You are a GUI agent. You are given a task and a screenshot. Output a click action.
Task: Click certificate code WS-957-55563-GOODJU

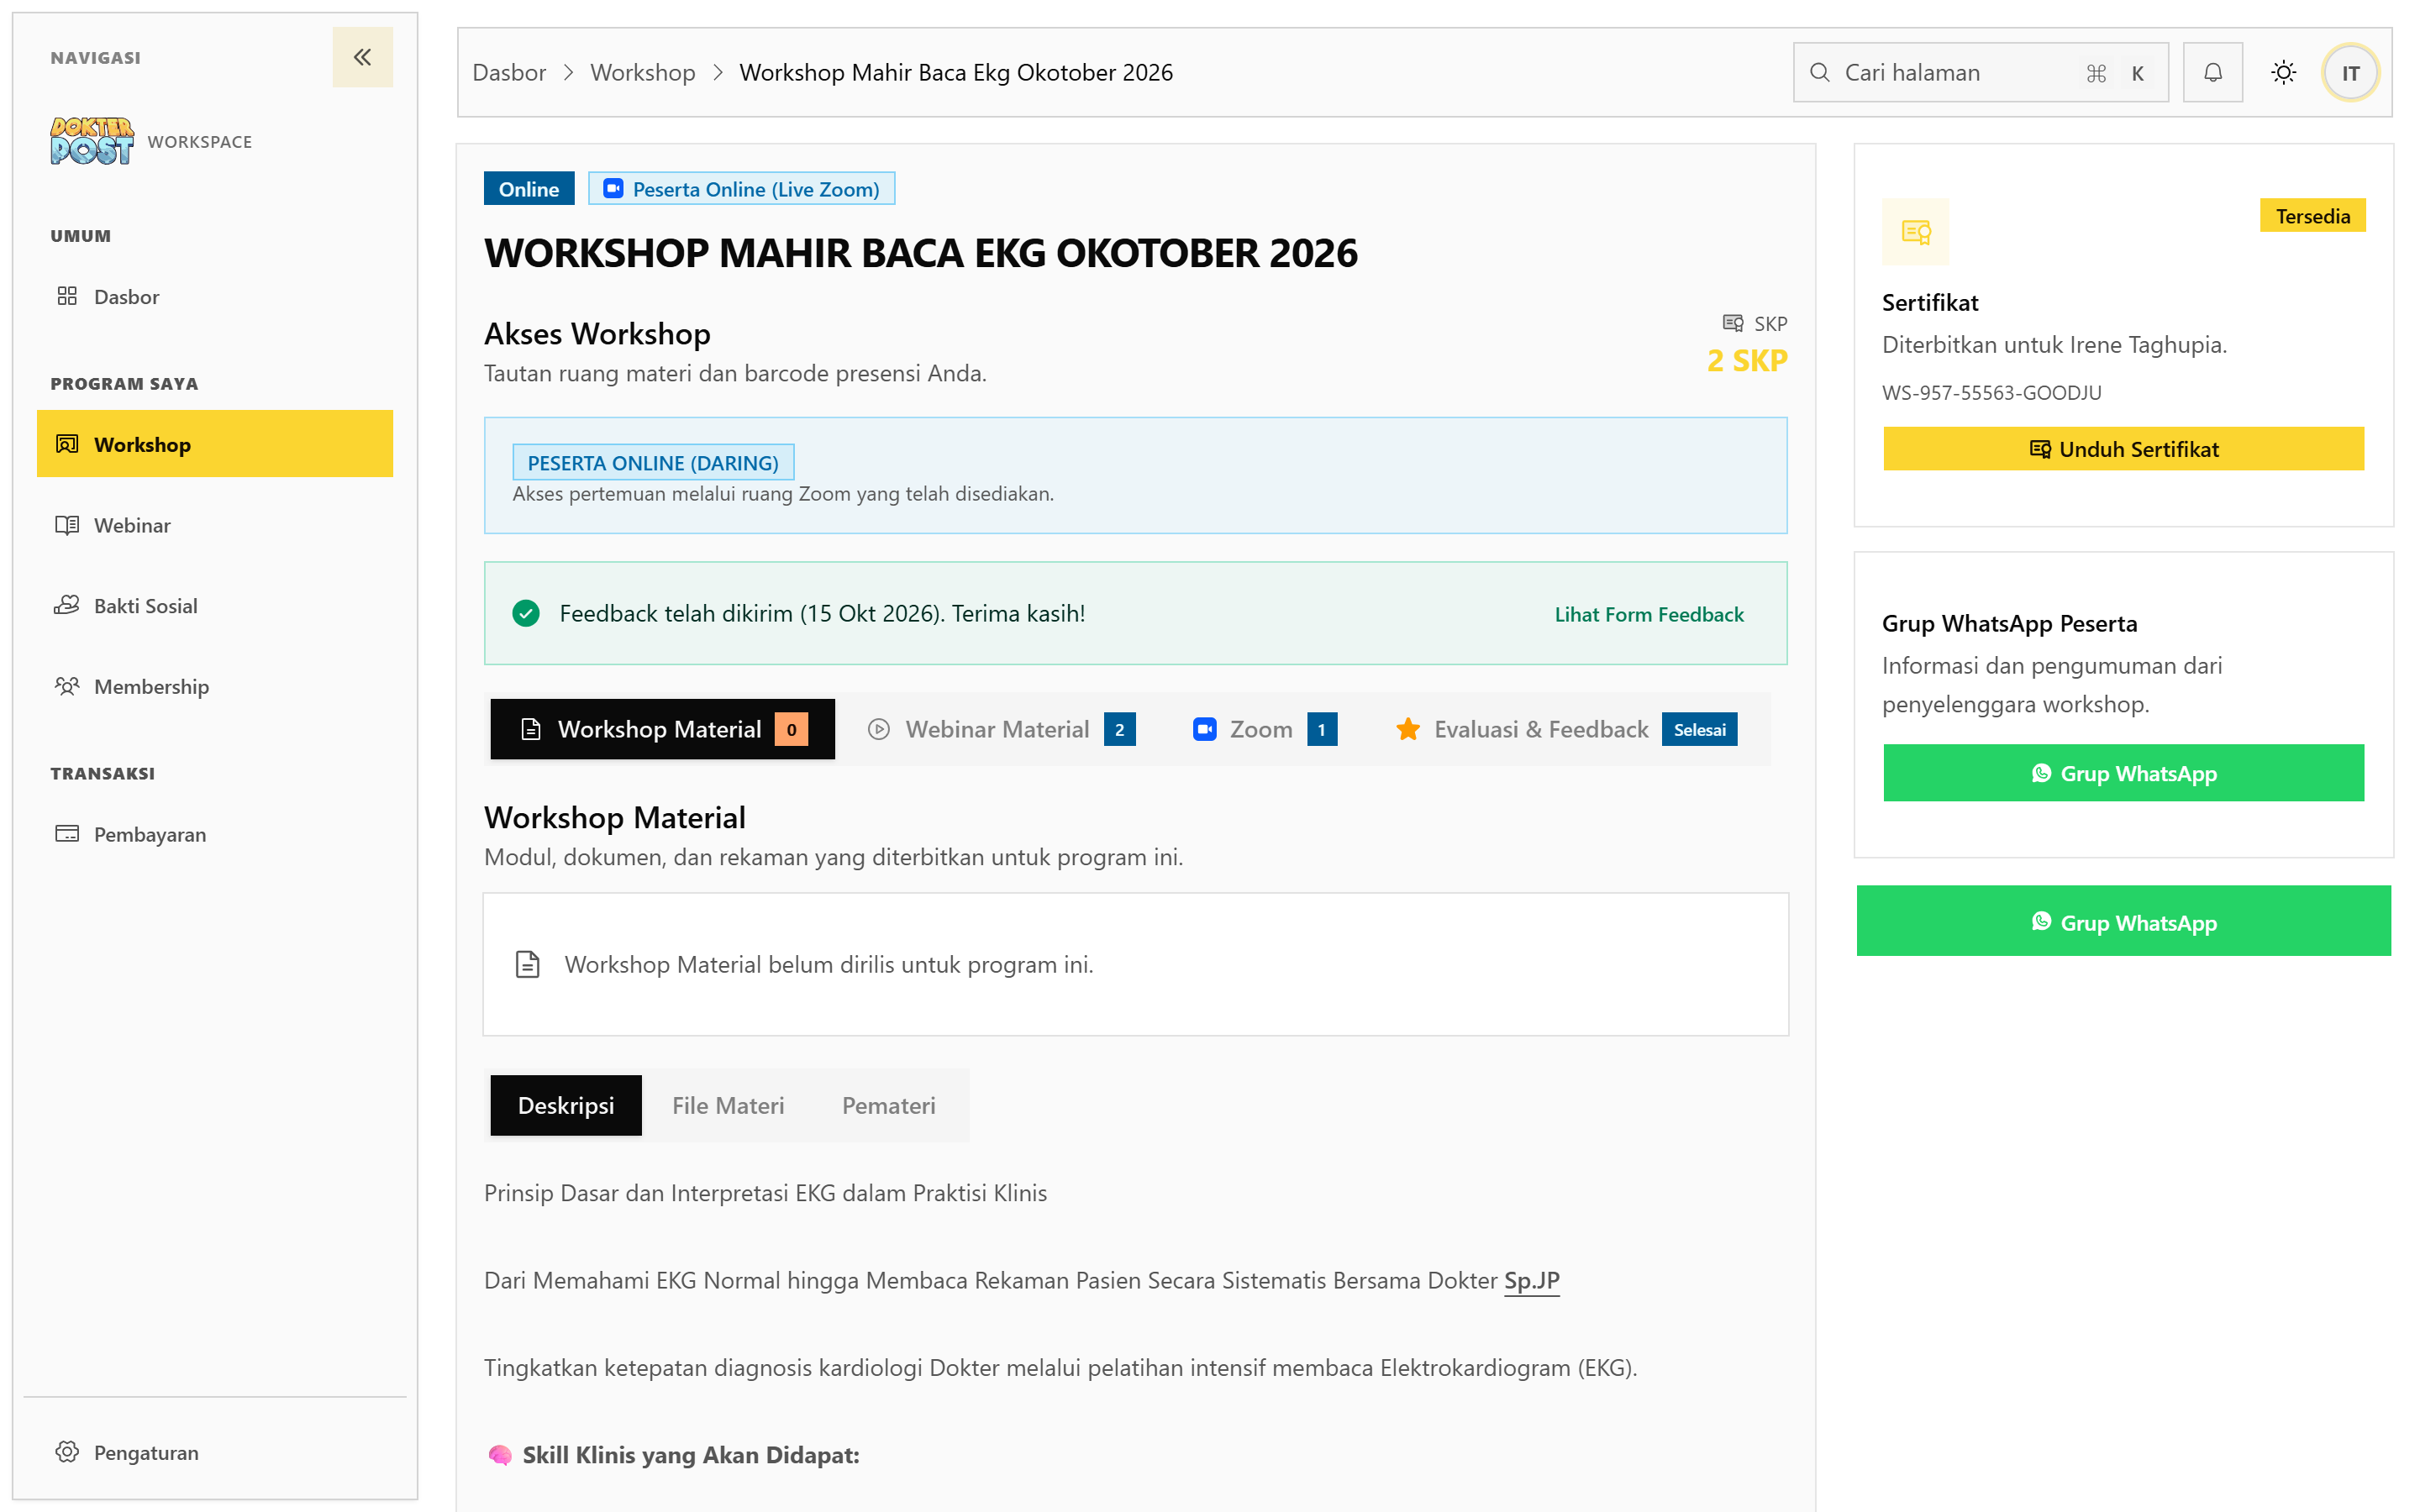(x=1991, y=392)
